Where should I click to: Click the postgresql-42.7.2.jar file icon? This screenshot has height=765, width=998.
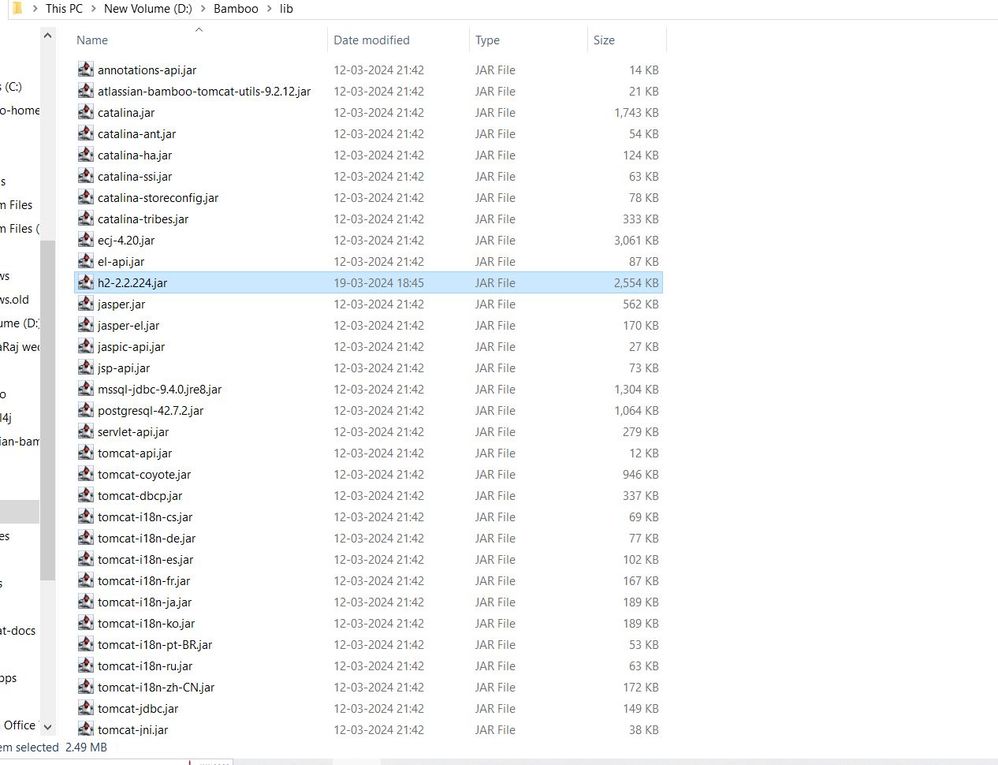85,410
